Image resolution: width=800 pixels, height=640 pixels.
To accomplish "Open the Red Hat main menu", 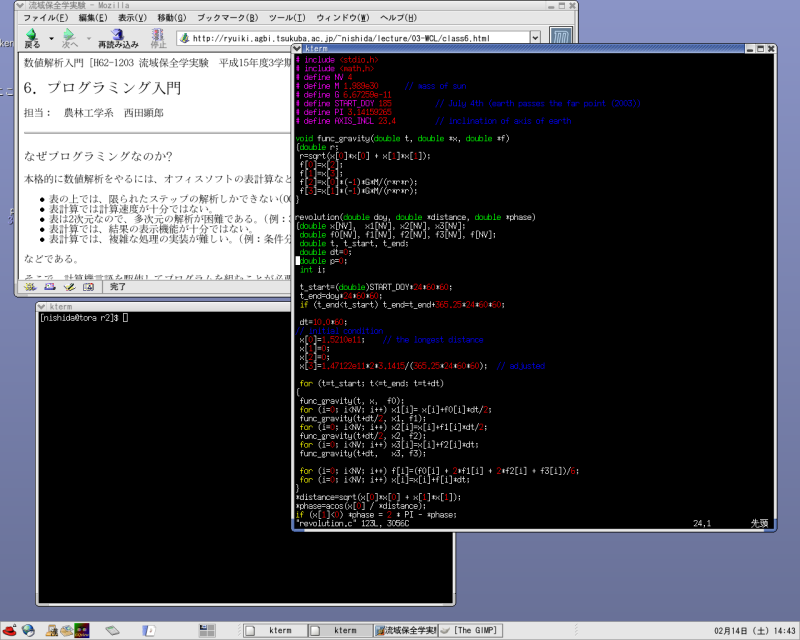I will 11,630.
